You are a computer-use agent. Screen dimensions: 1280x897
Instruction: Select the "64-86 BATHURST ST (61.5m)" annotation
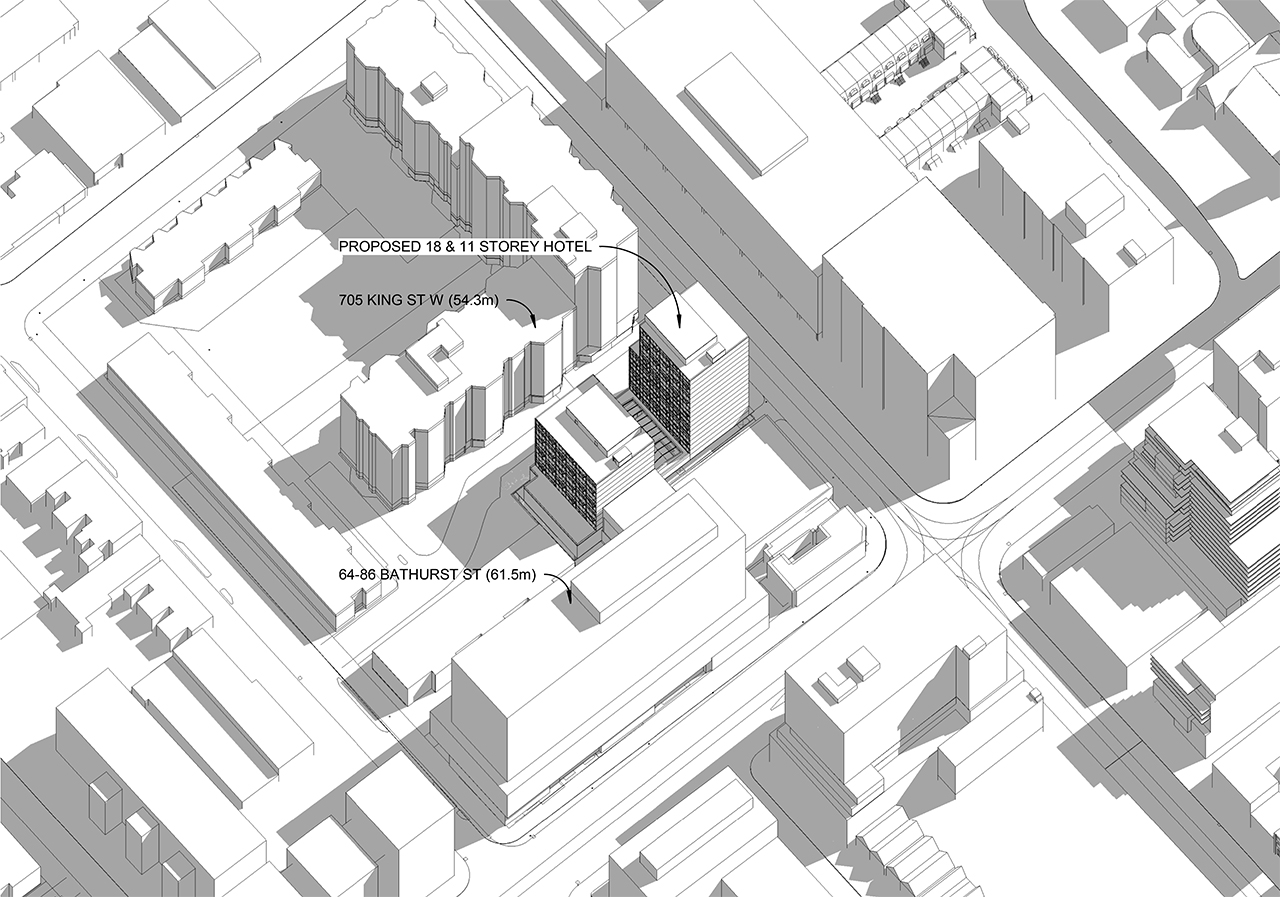(438, 575)
